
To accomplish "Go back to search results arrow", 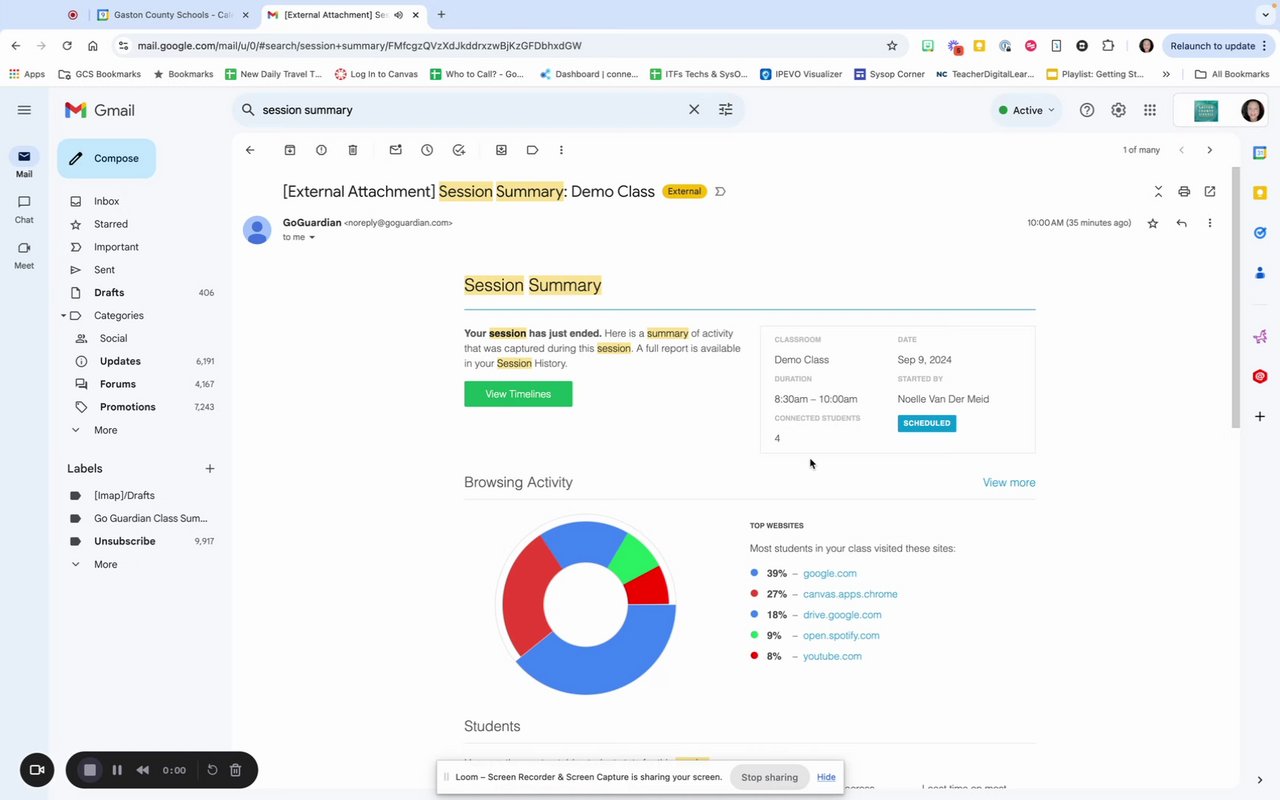I will pos(250,150).
